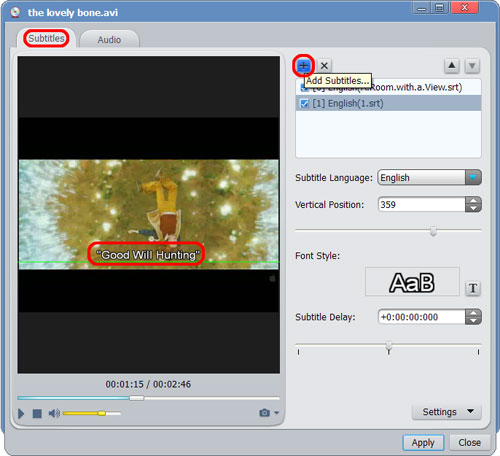
Task: Click the video seek bar handle
Action: 137,398
